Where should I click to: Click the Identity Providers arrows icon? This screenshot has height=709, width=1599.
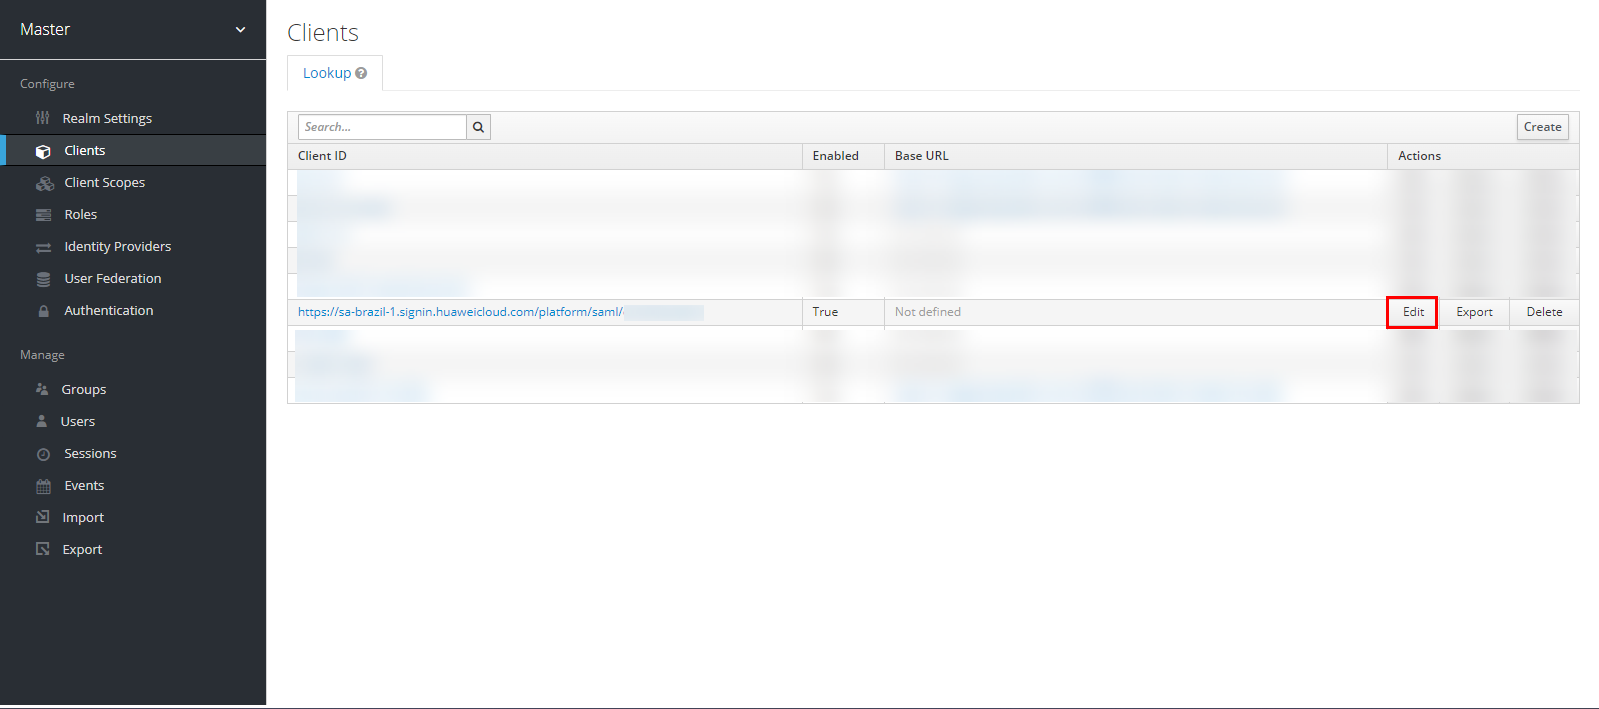point(43,247)
